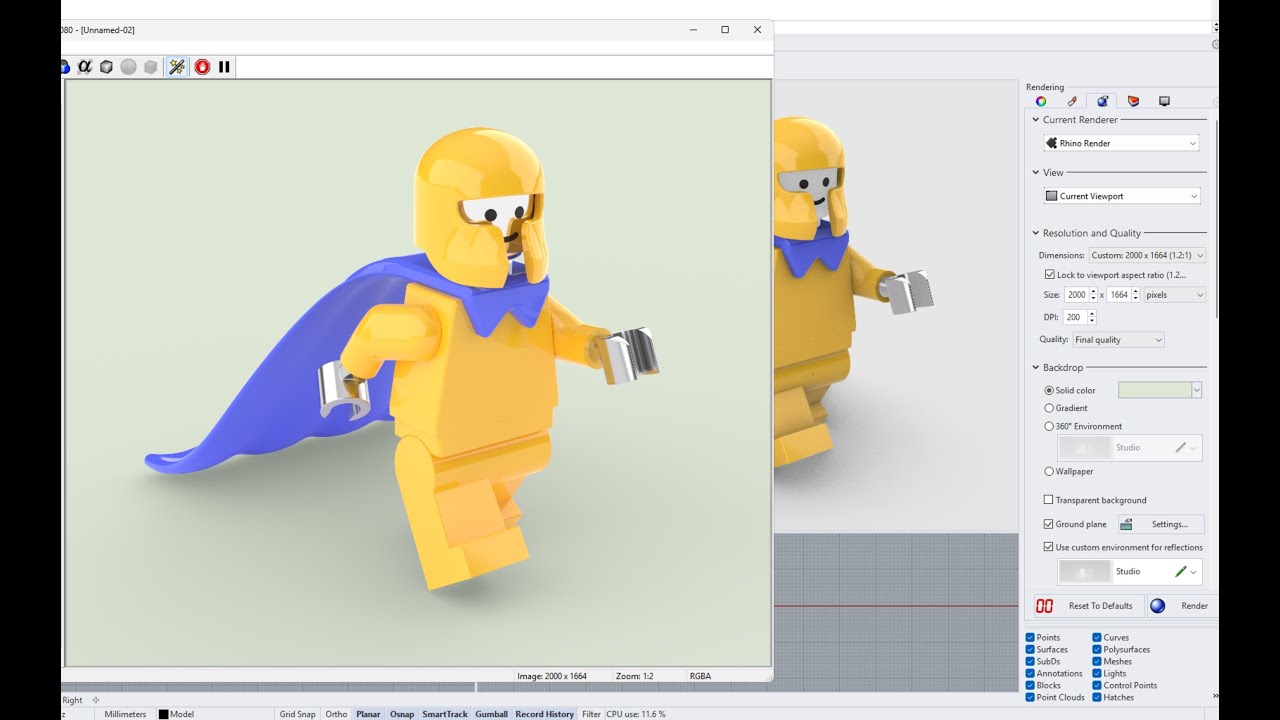1280x720 pixels.
Task: Click Reset To Defaults button
Action: pyautogui.click(x=1088, y=606)
